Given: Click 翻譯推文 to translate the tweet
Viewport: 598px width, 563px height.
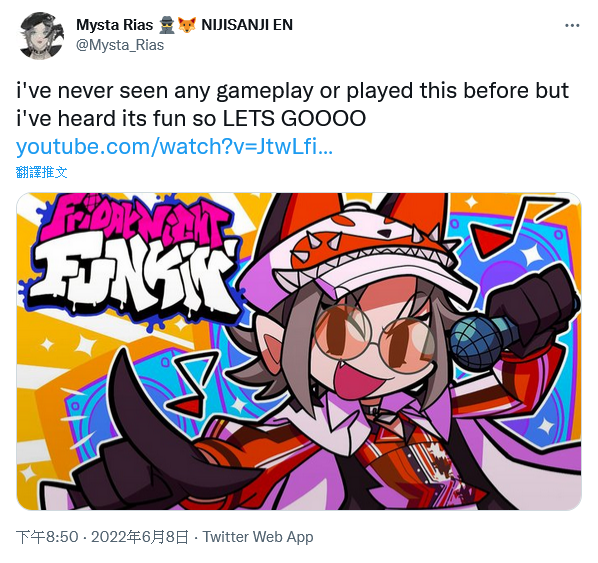Looking at the screenshot, I should coord(42,172).
